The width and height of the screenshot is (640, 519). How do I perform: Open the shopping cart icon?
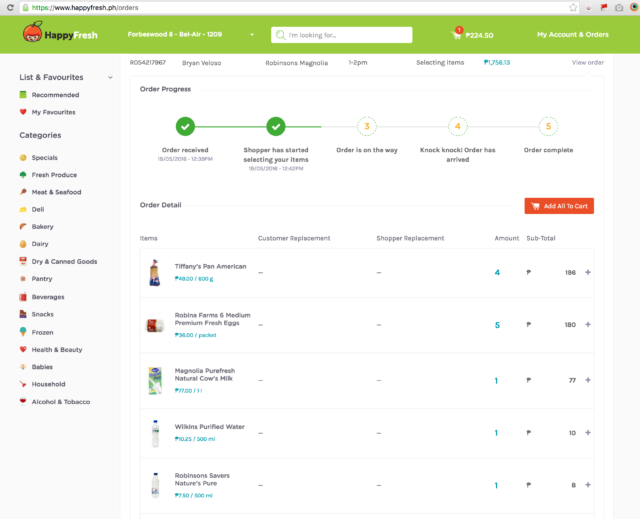coord(457,34)
